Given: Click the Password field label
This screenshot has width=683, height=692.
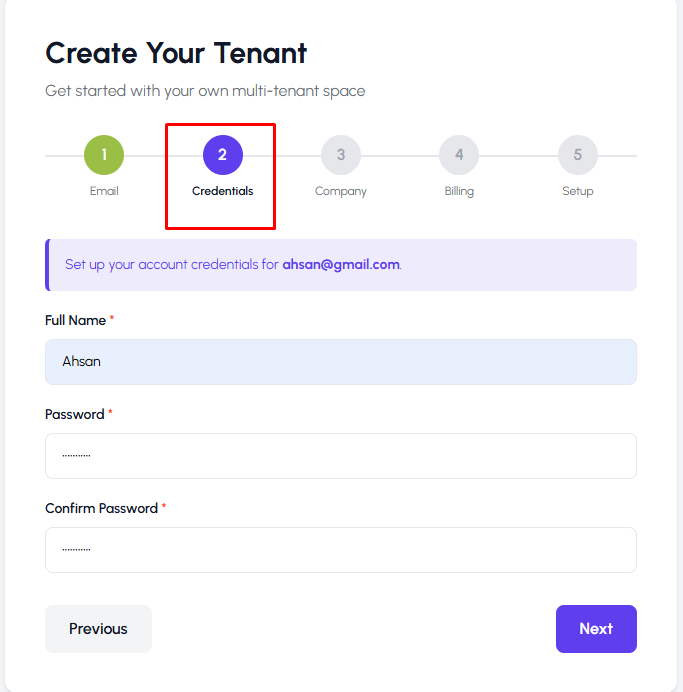Looking at the screenshot, I should pyautogui.click(x=75, y=414).
